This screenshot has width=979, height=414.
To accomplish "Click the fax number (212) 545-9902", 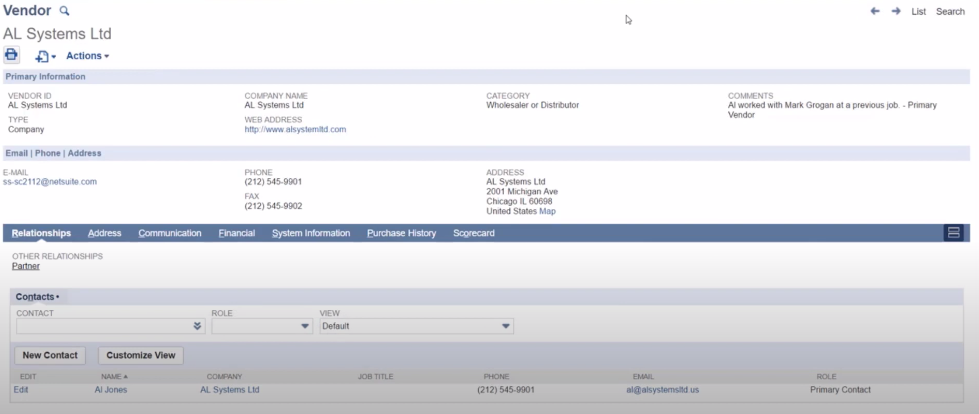I will 273,206.
